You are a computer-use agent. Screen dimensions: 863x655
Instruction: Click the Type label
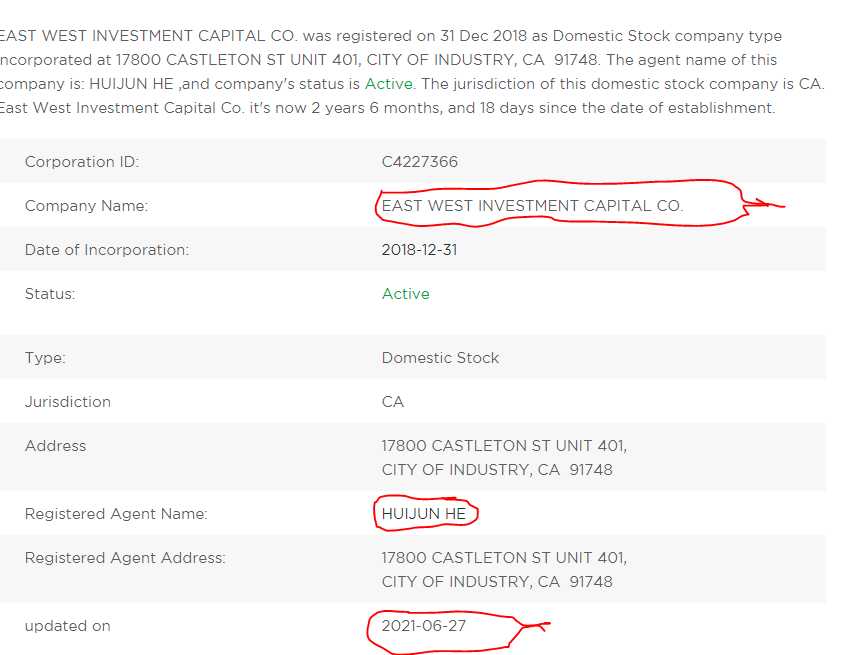pos(45,358)
